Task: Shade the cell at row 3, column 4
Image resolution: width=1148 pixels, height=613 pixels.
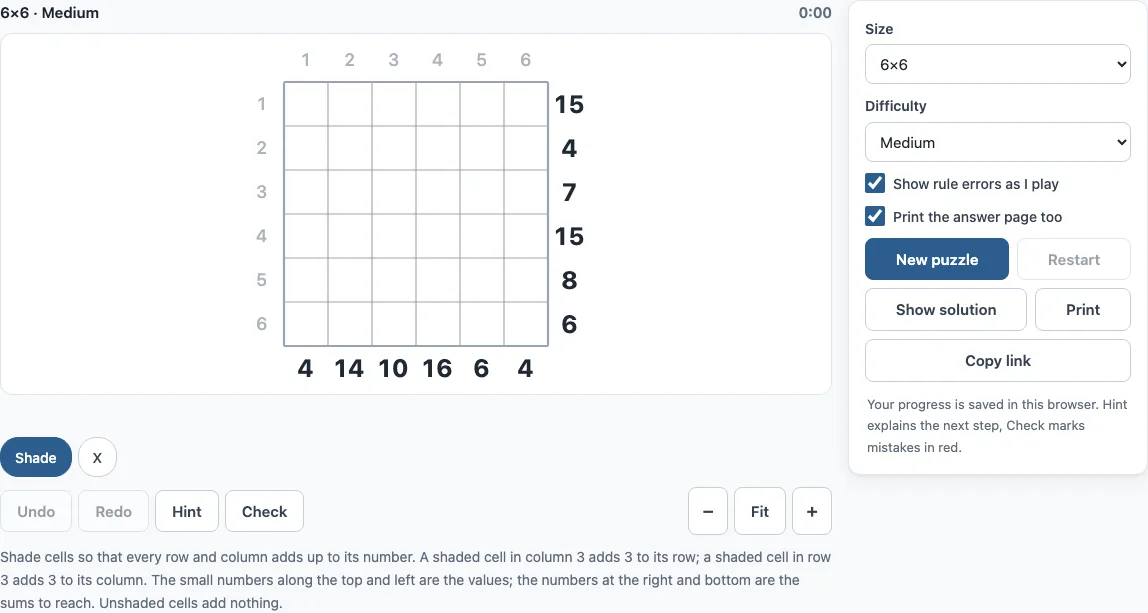Action: (438, 192)
